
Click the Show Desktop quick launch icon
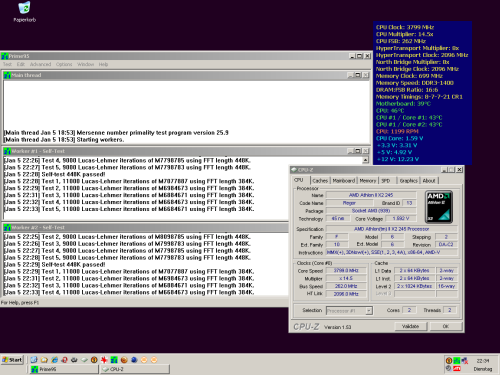[x=34, y=360]
